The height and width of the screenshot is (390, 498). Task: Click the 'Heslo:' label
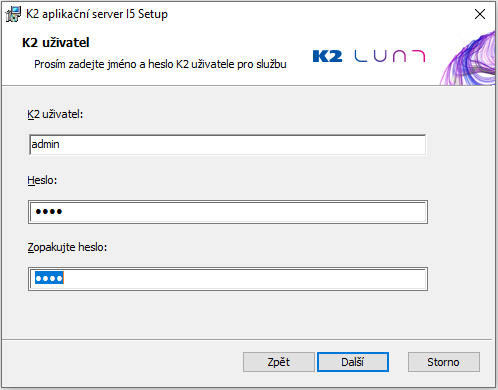click(x=42, y=180)
